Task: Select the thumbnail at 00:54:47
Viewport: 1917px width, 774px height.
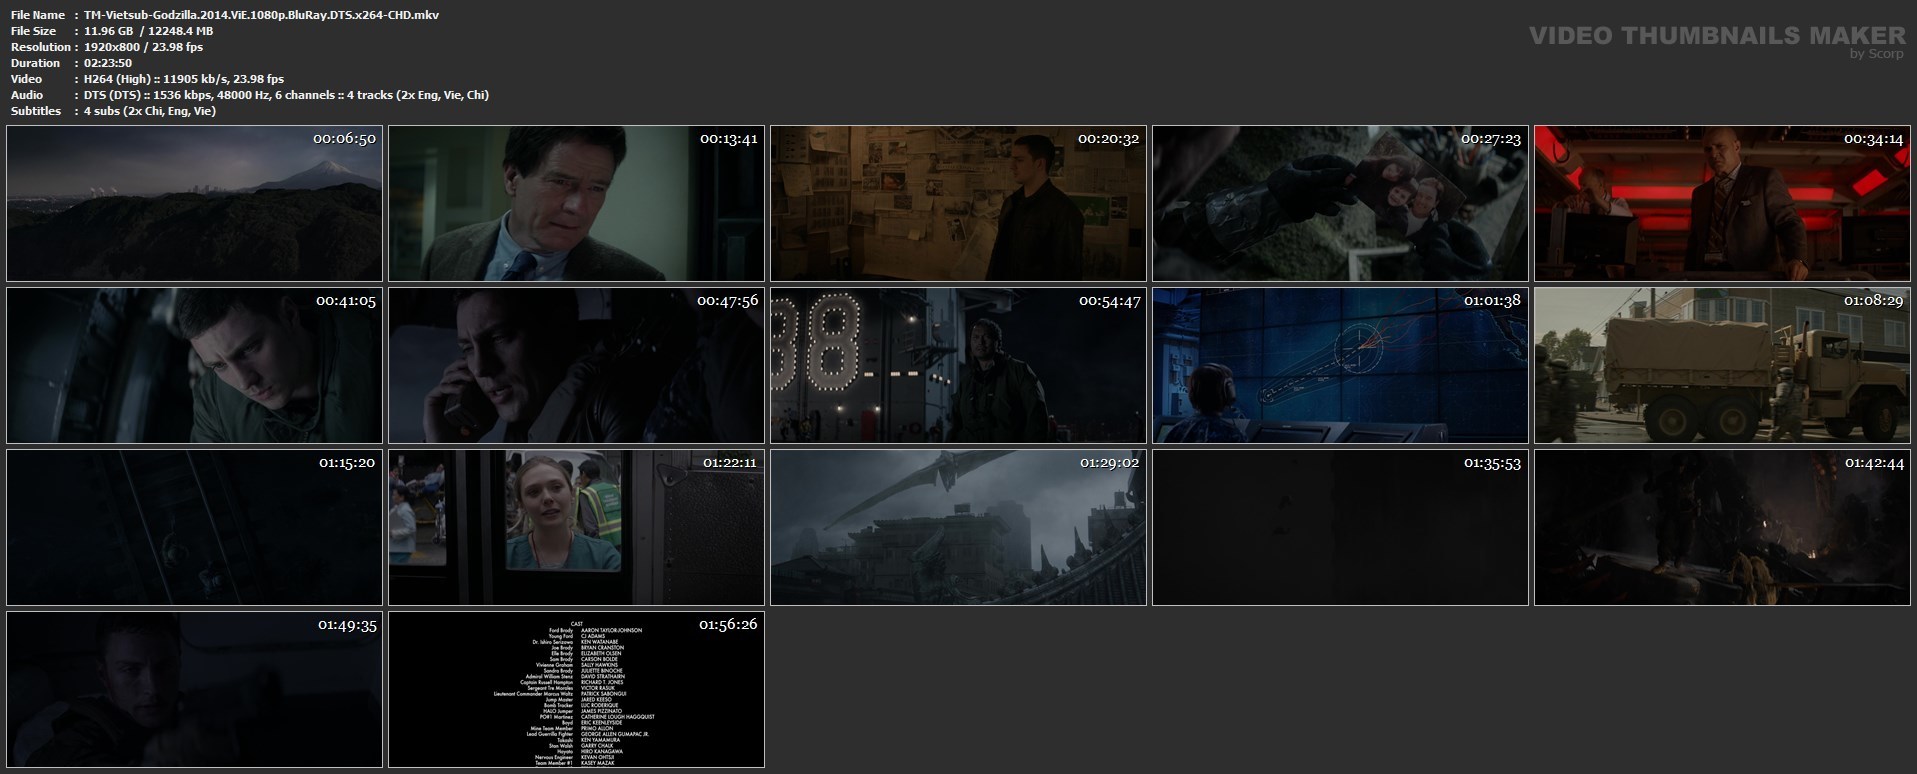Action: [958, 365]
